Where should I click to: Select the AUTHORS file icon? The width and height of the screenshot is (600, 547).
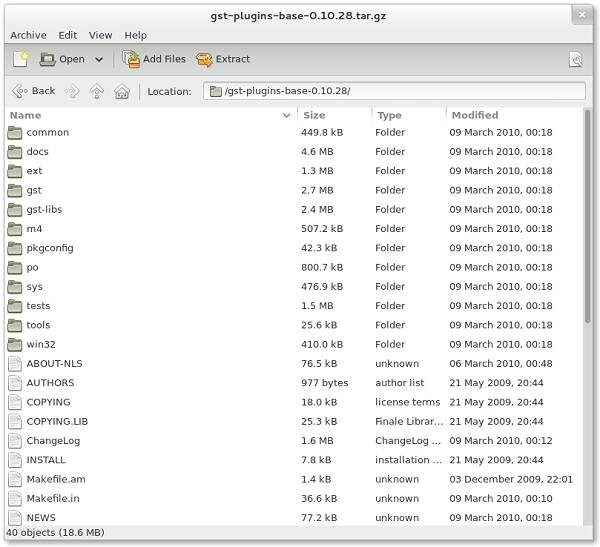point(15,383)
